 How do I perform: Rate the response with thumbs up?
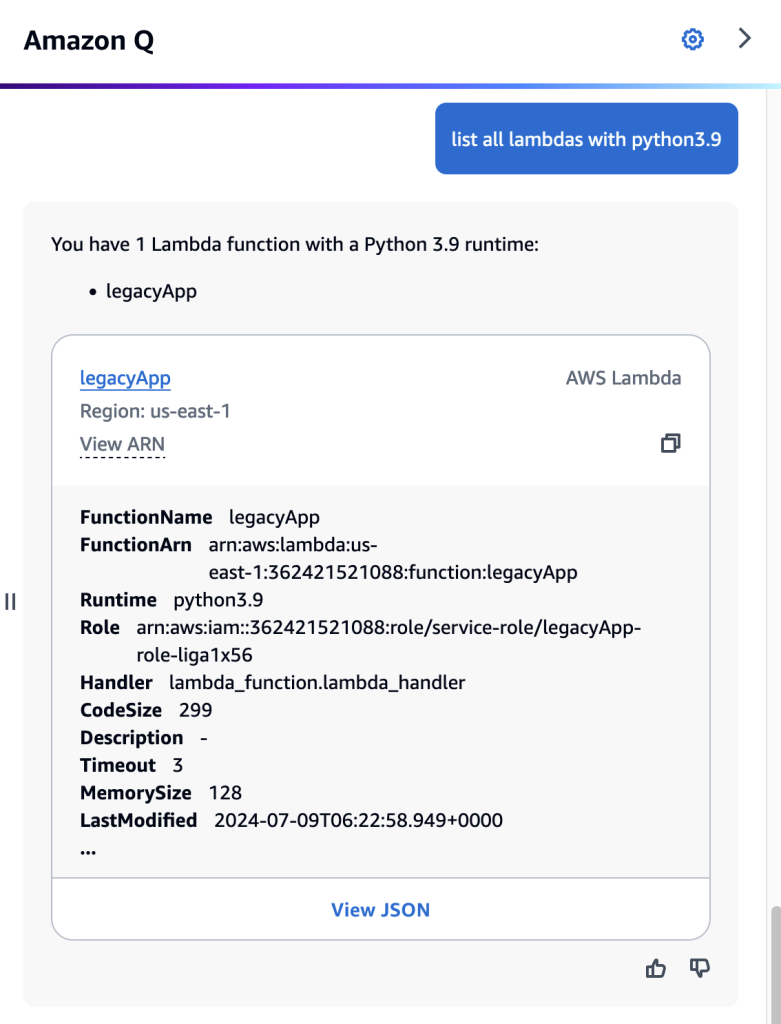pyautogui.click(x=656, y=968)
